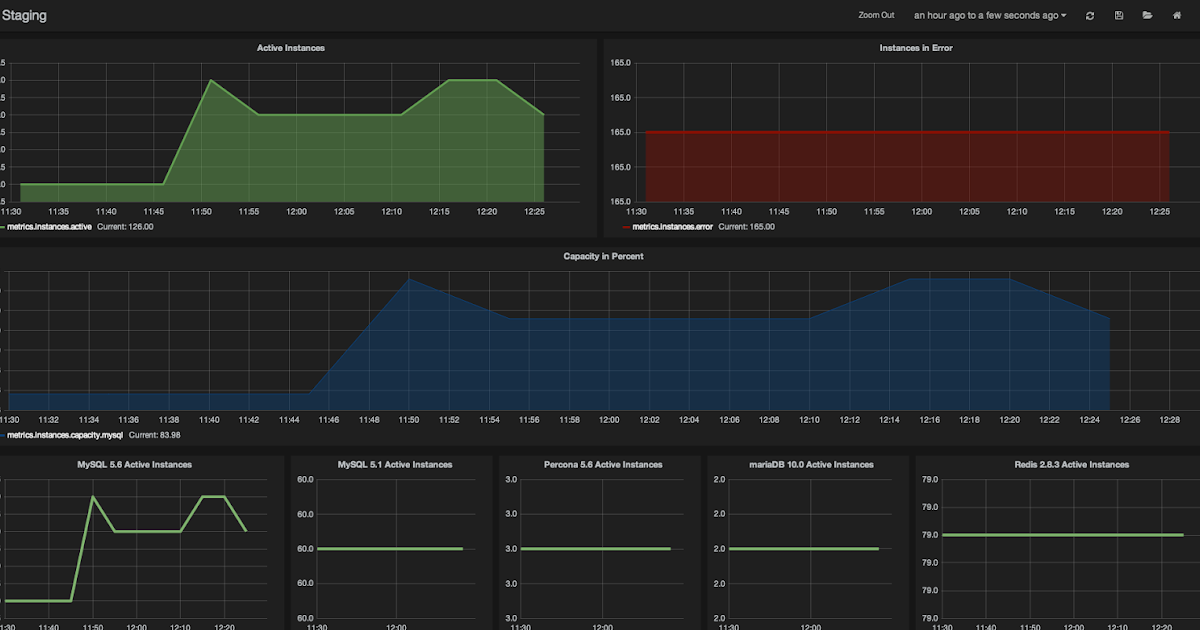
Task: Open the MySQL 5.1 Active Instances panel menu
Action: click(x=393, y=464)
